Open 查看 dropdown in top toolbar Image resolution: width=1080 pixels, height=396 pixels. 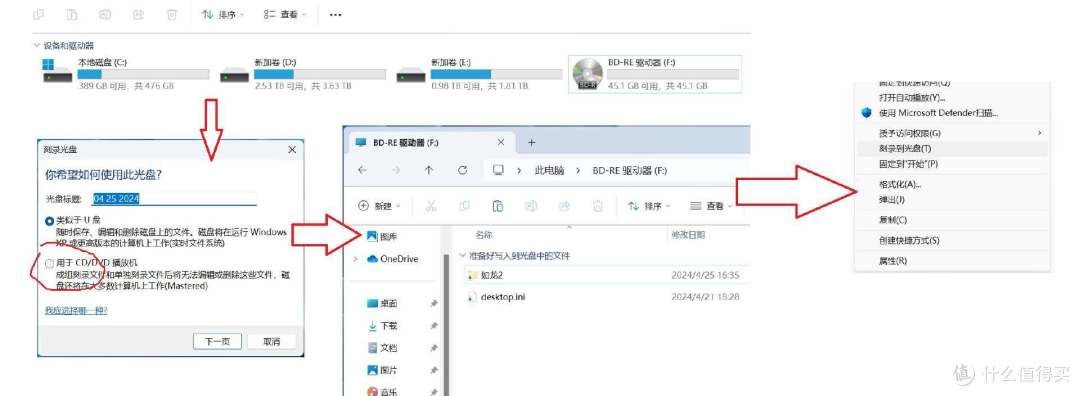coord(285,14)
